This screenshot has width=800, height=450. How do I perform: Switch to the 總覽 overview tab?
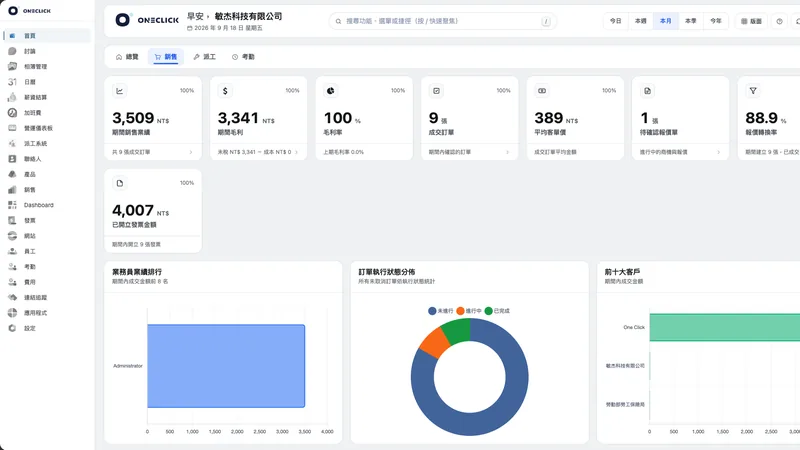(x=127, y=57)
